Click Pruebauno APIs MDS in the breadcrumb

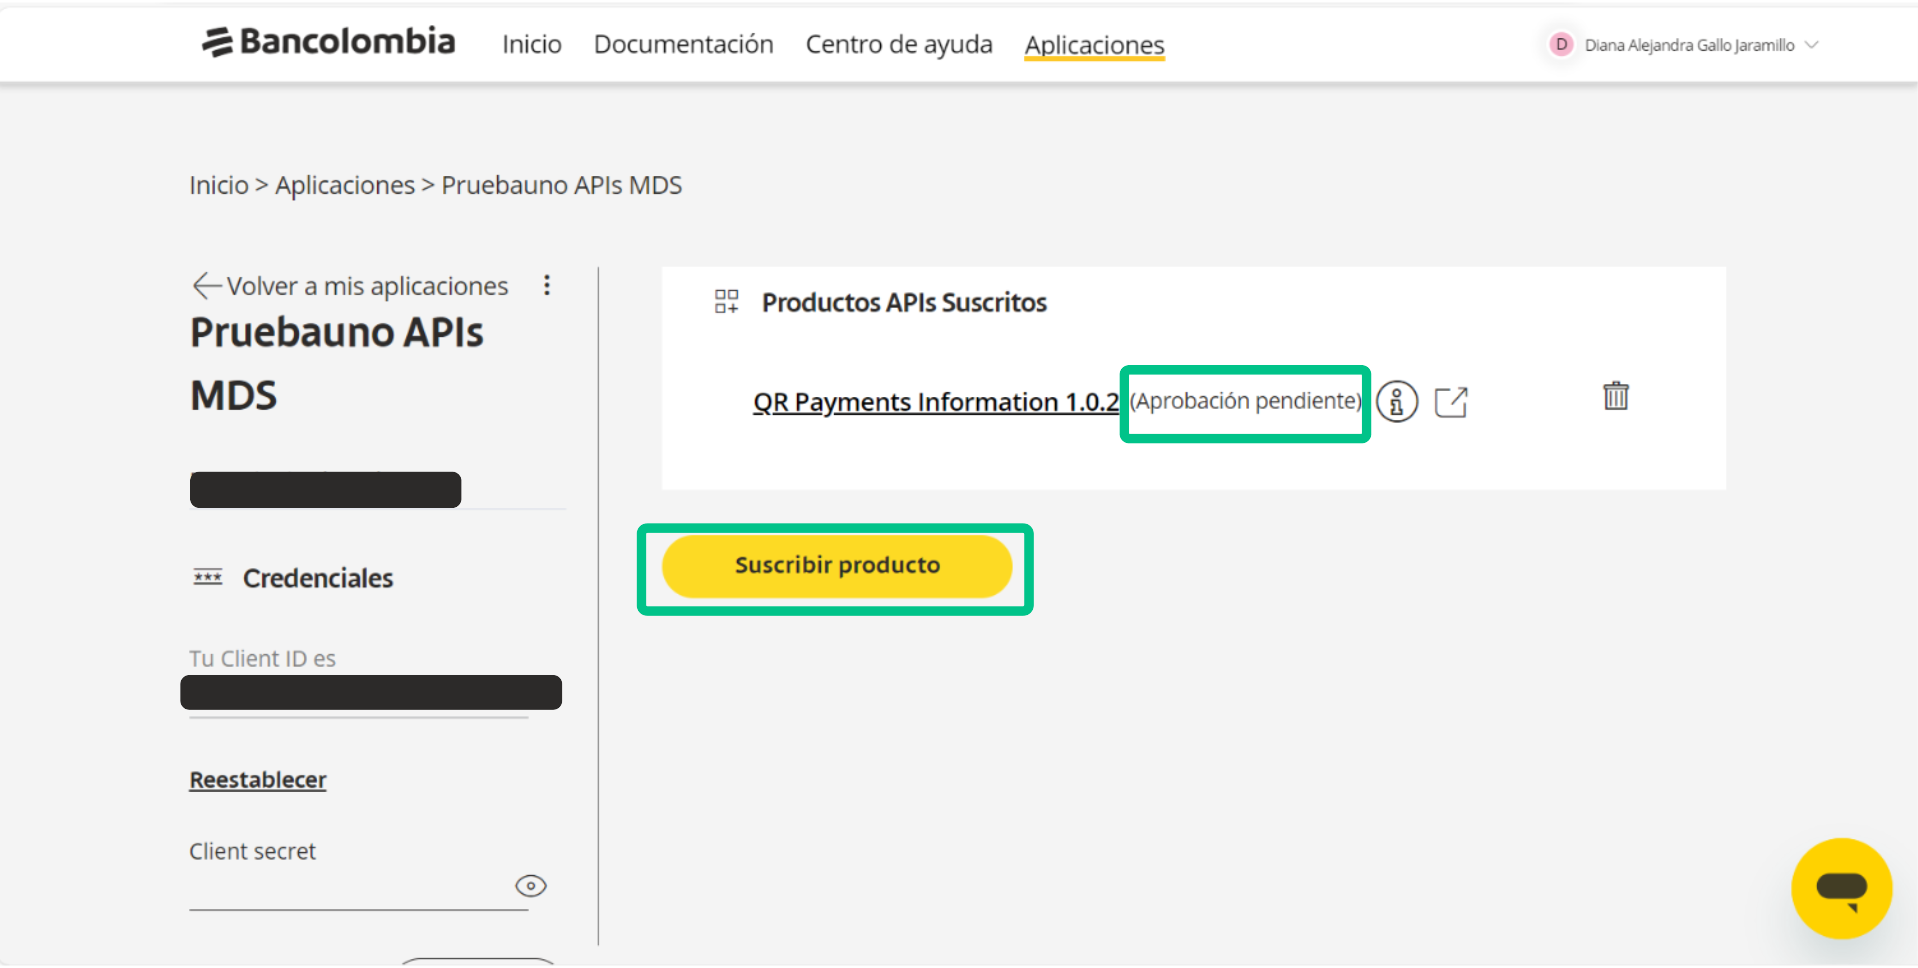[x=562, y=185]
